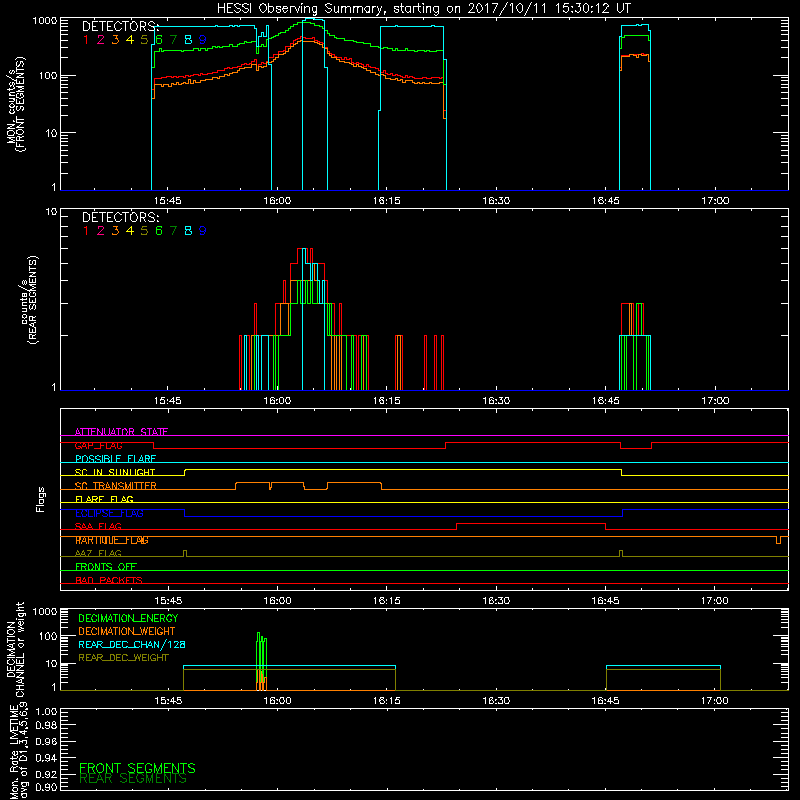Click orange detector 3 in front segments legend

pos(115,40)
